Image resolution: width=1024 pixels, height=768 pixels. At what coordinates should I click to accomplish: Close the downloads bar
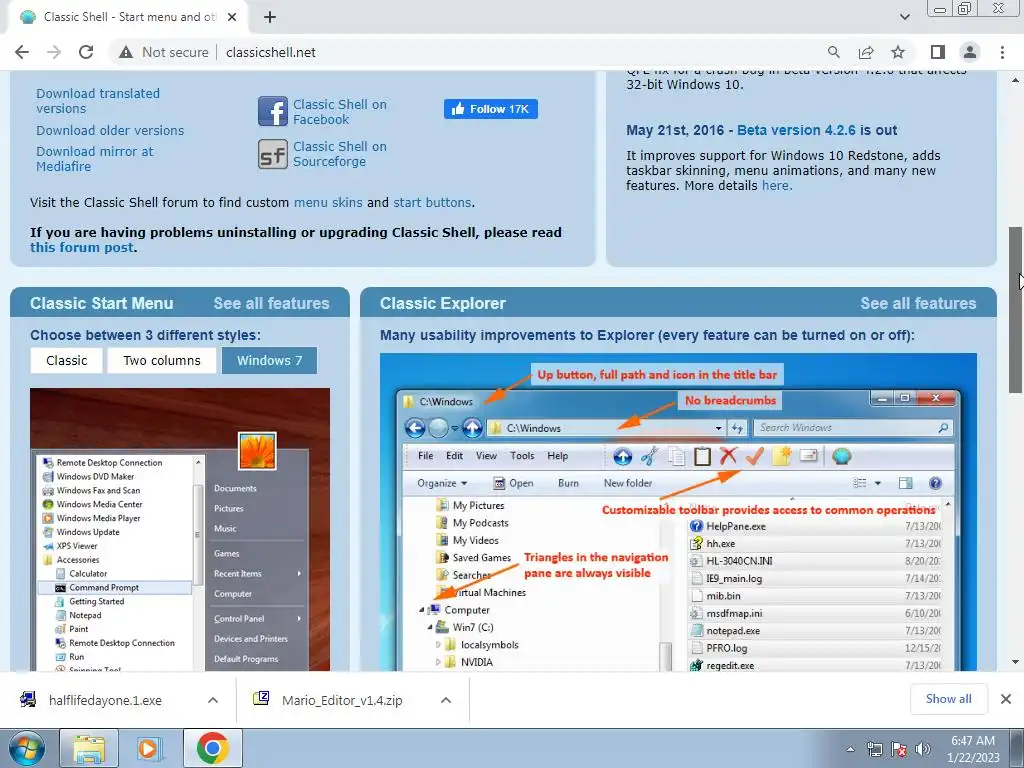tap(1006, 699)
